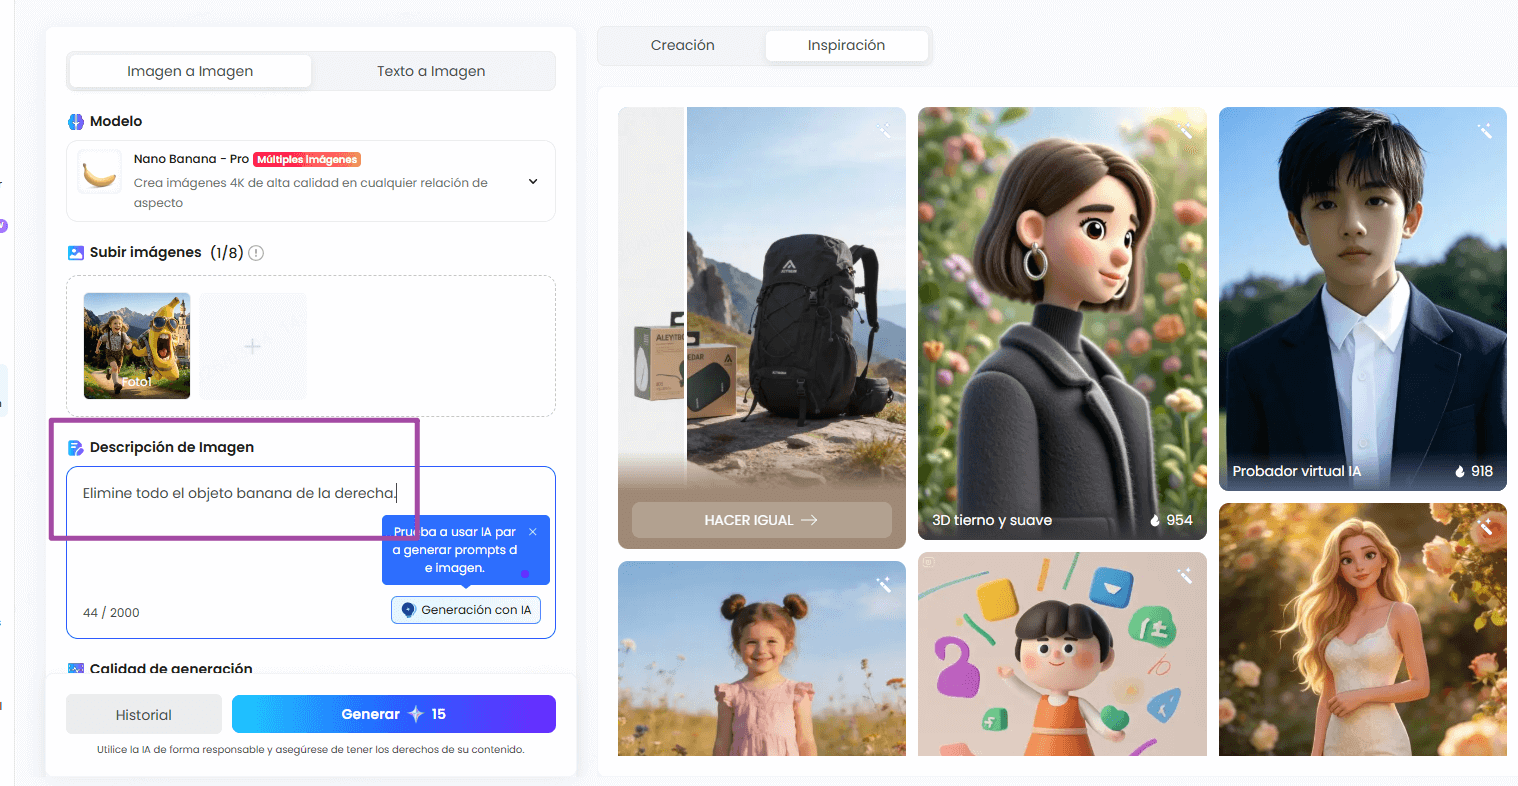Select the Inspiración tab
The width and height of the screenshot is (1518, 786).
tap(847, 45)
